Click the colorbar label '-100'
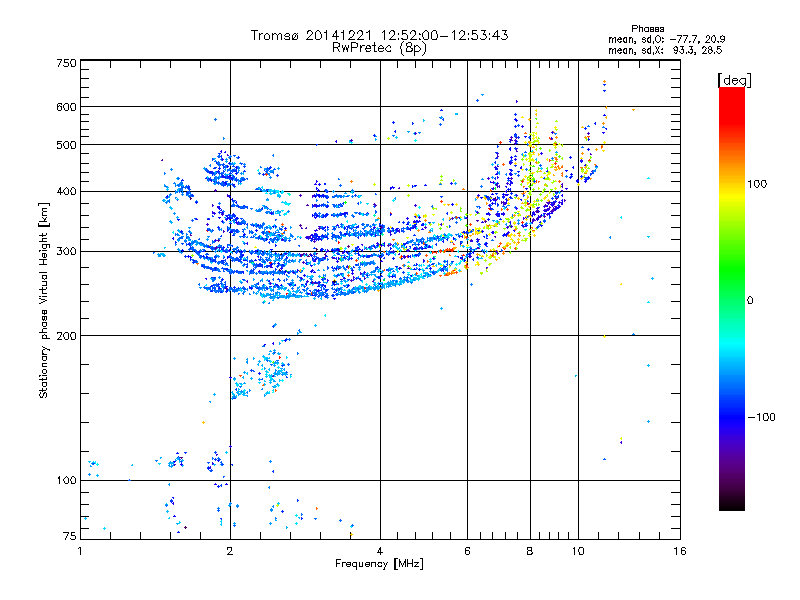The height and width of the screenshot is (600, 800). tap(761, 417)
